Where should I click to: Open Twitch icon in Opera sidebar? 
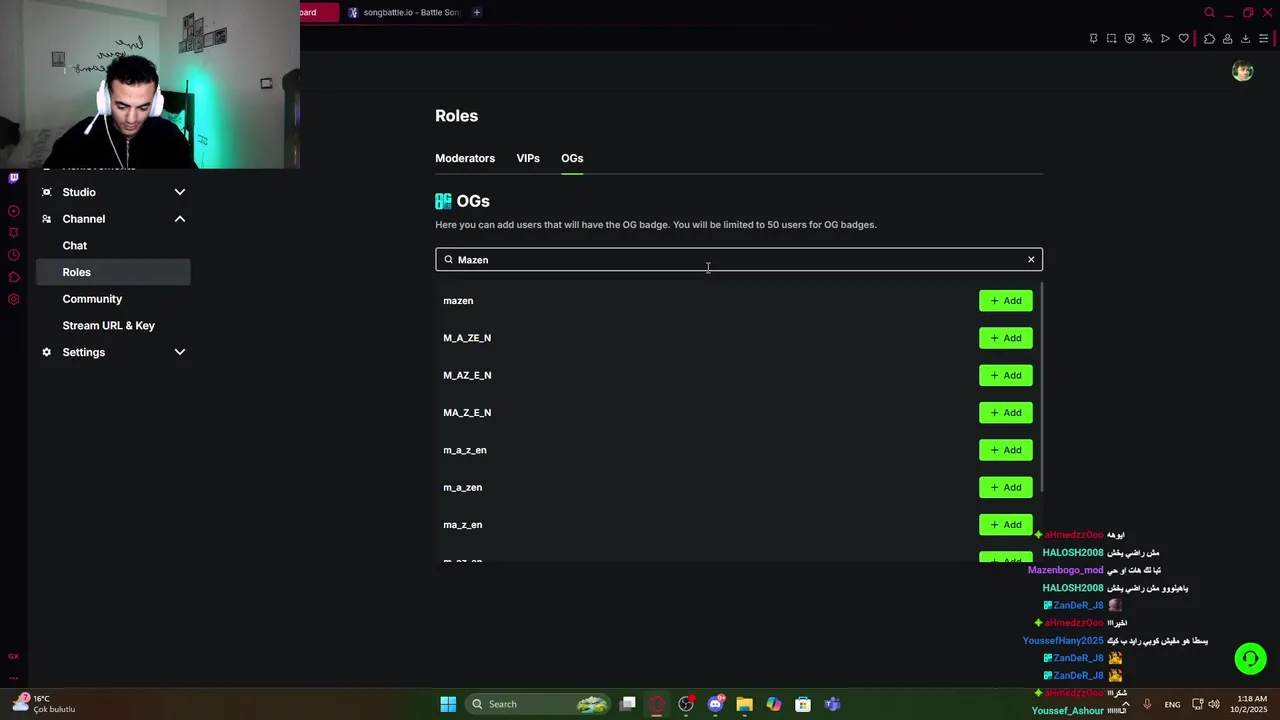click(13, 178)
